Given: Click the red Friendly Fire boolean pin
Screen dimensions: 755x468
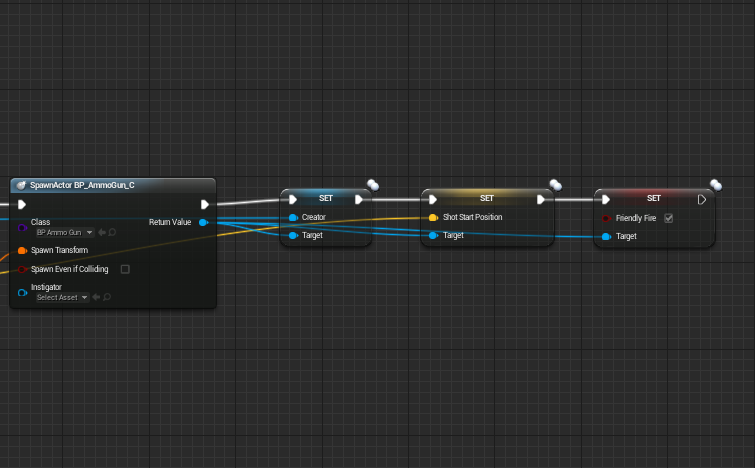Looking at the screenshot, I should click(607, 219).
